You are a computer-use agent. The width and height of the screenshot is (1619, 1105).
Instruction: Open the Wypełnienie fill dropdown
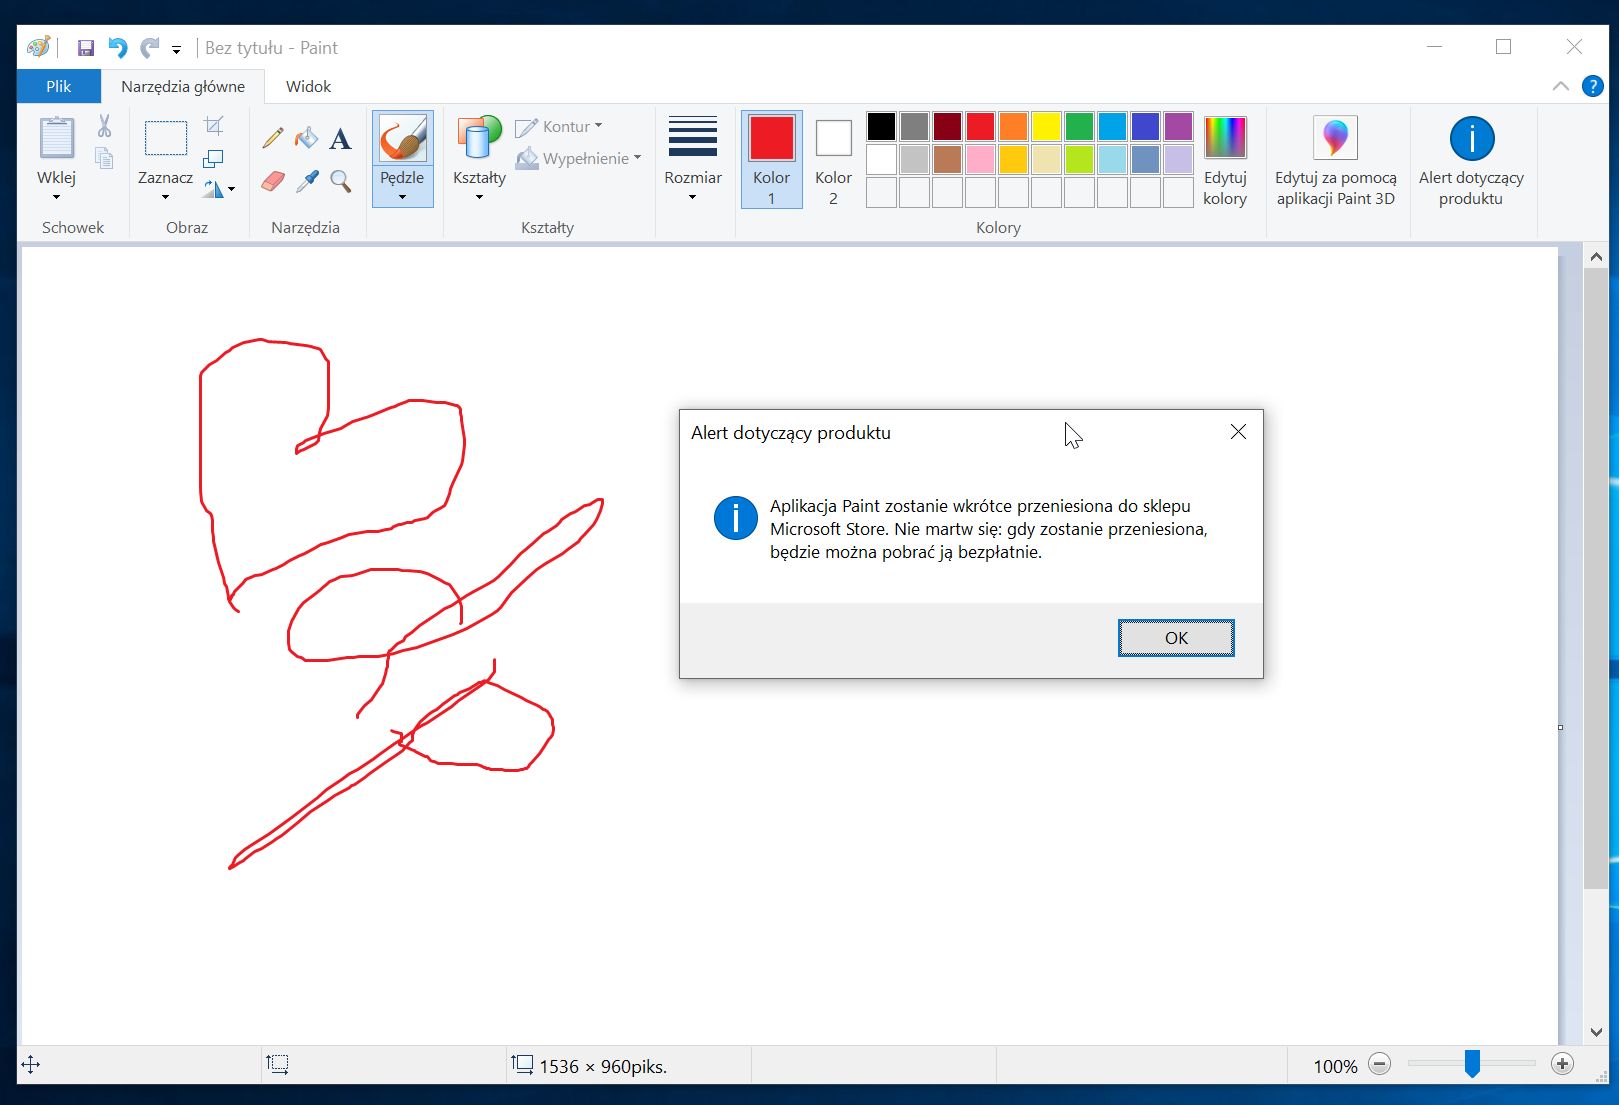pyautogui.click(x=578, y=158)
